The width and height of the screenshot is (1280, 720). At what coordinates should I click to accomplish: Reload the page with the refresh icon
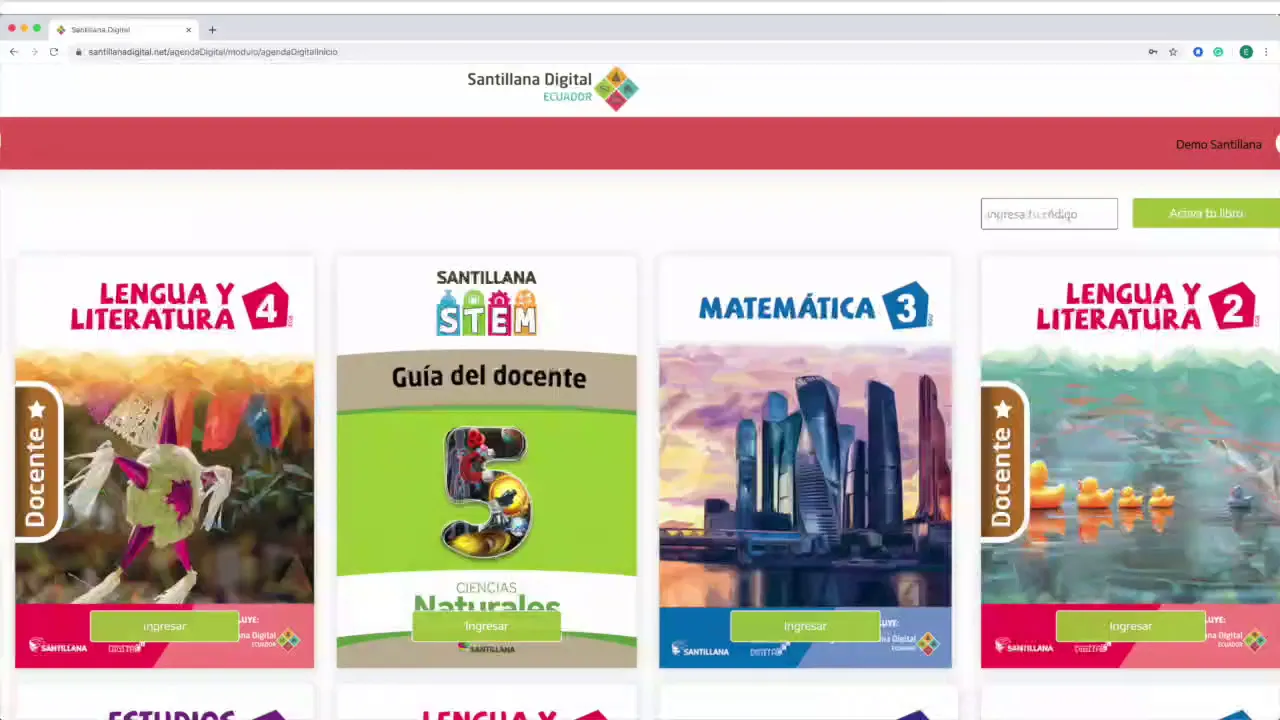point(54,52)
